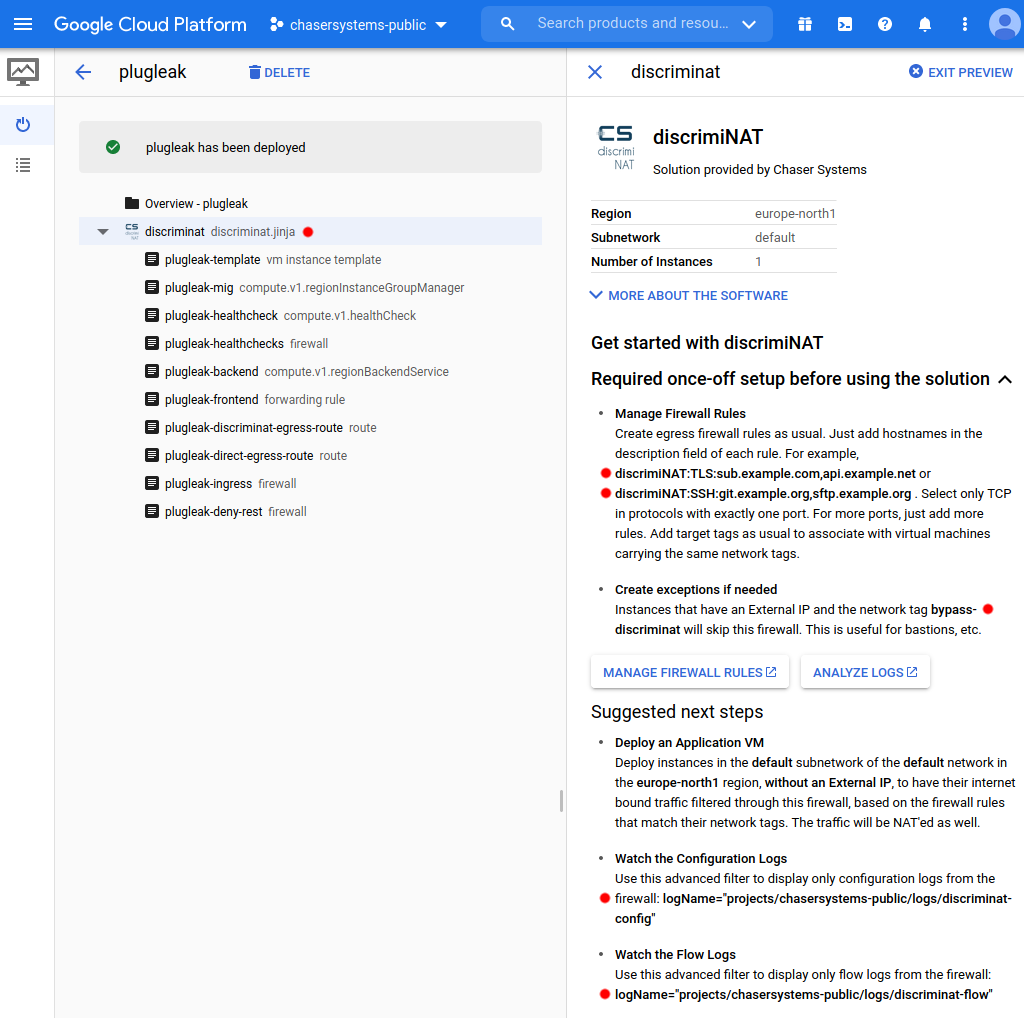The width and height of the screenshot is (1024, 1018).
Task: Open the Help question-mark icon
Action: coord(884,24)
